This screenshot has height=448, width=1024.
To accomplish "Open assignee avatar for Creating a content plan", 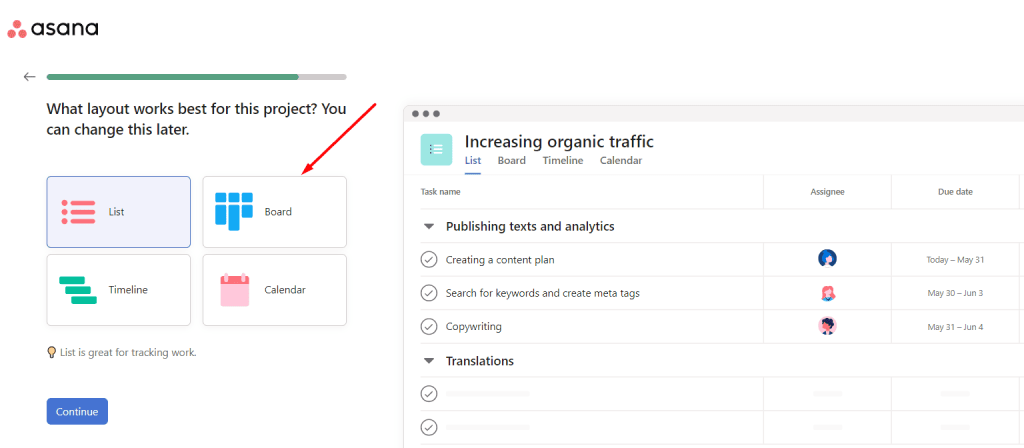I will pyautogui.click(x=827, y=259).
